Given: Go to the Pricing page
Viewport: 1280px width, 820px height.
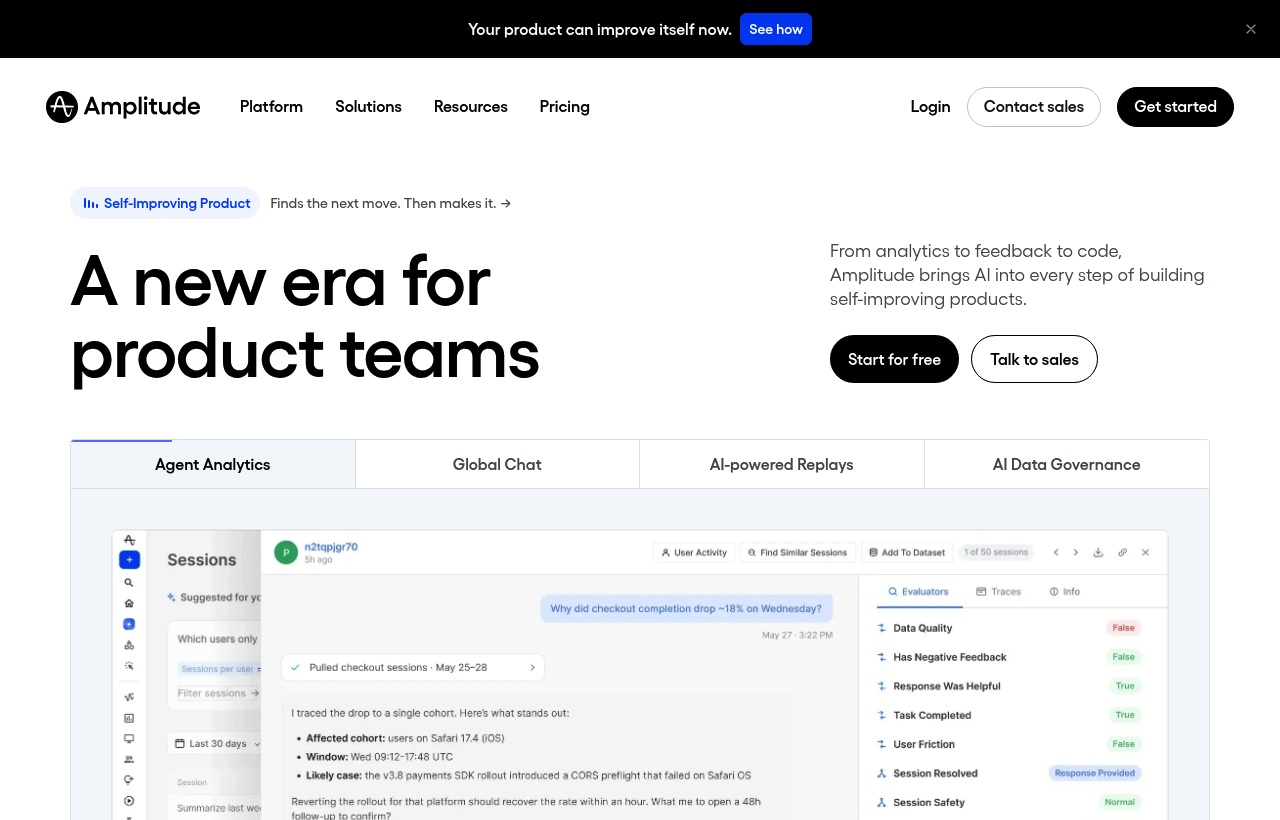Looking at the screenshot, I should (x=565, y=107).
